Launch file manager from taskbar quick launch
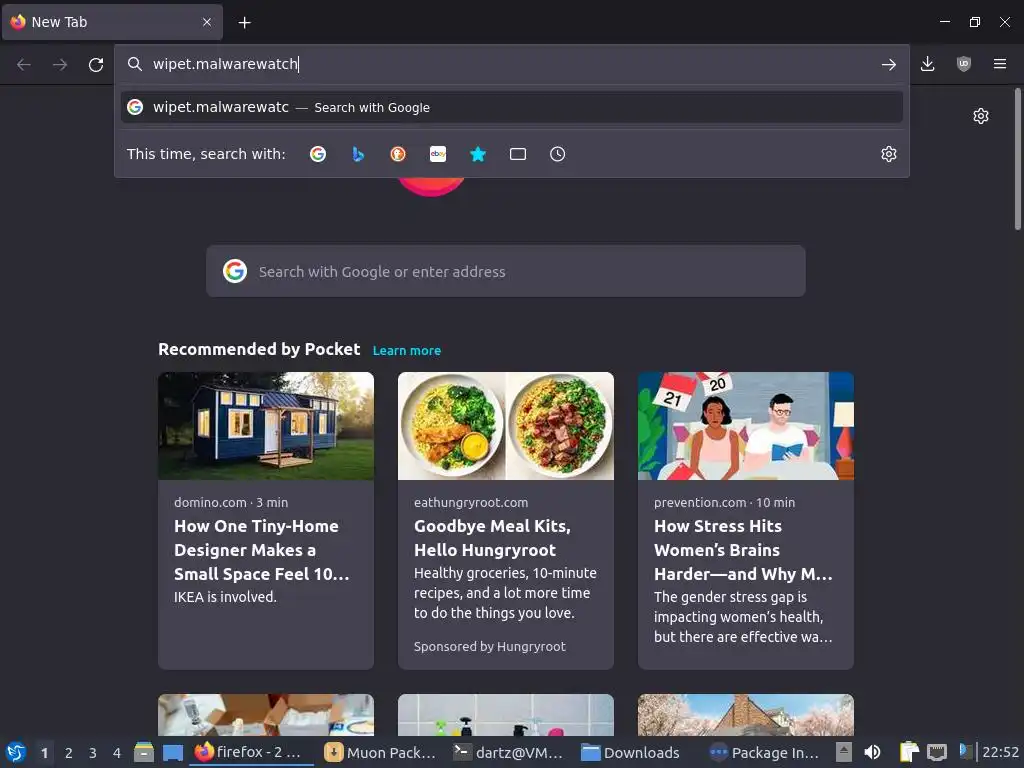 pyautogui.click(x=144, y=752)
